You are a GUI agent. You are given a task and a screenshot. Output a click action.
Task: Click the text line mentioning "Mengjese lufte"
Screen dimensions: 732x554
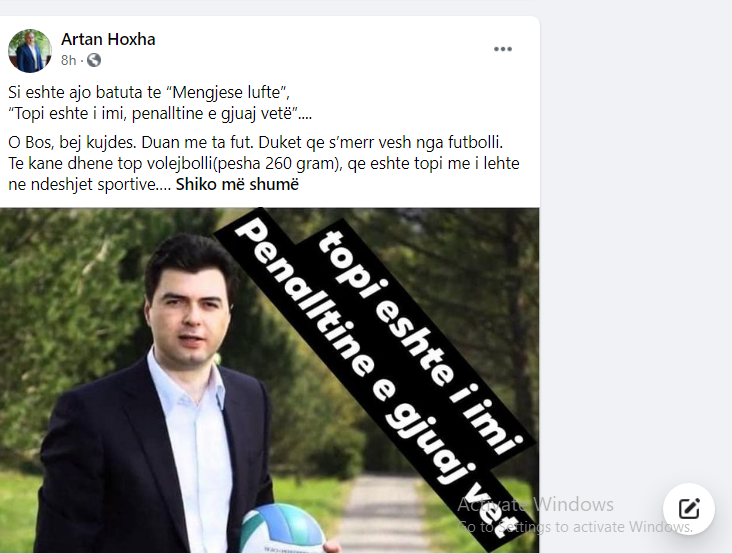pyautogui.click(x=149, y=92)
